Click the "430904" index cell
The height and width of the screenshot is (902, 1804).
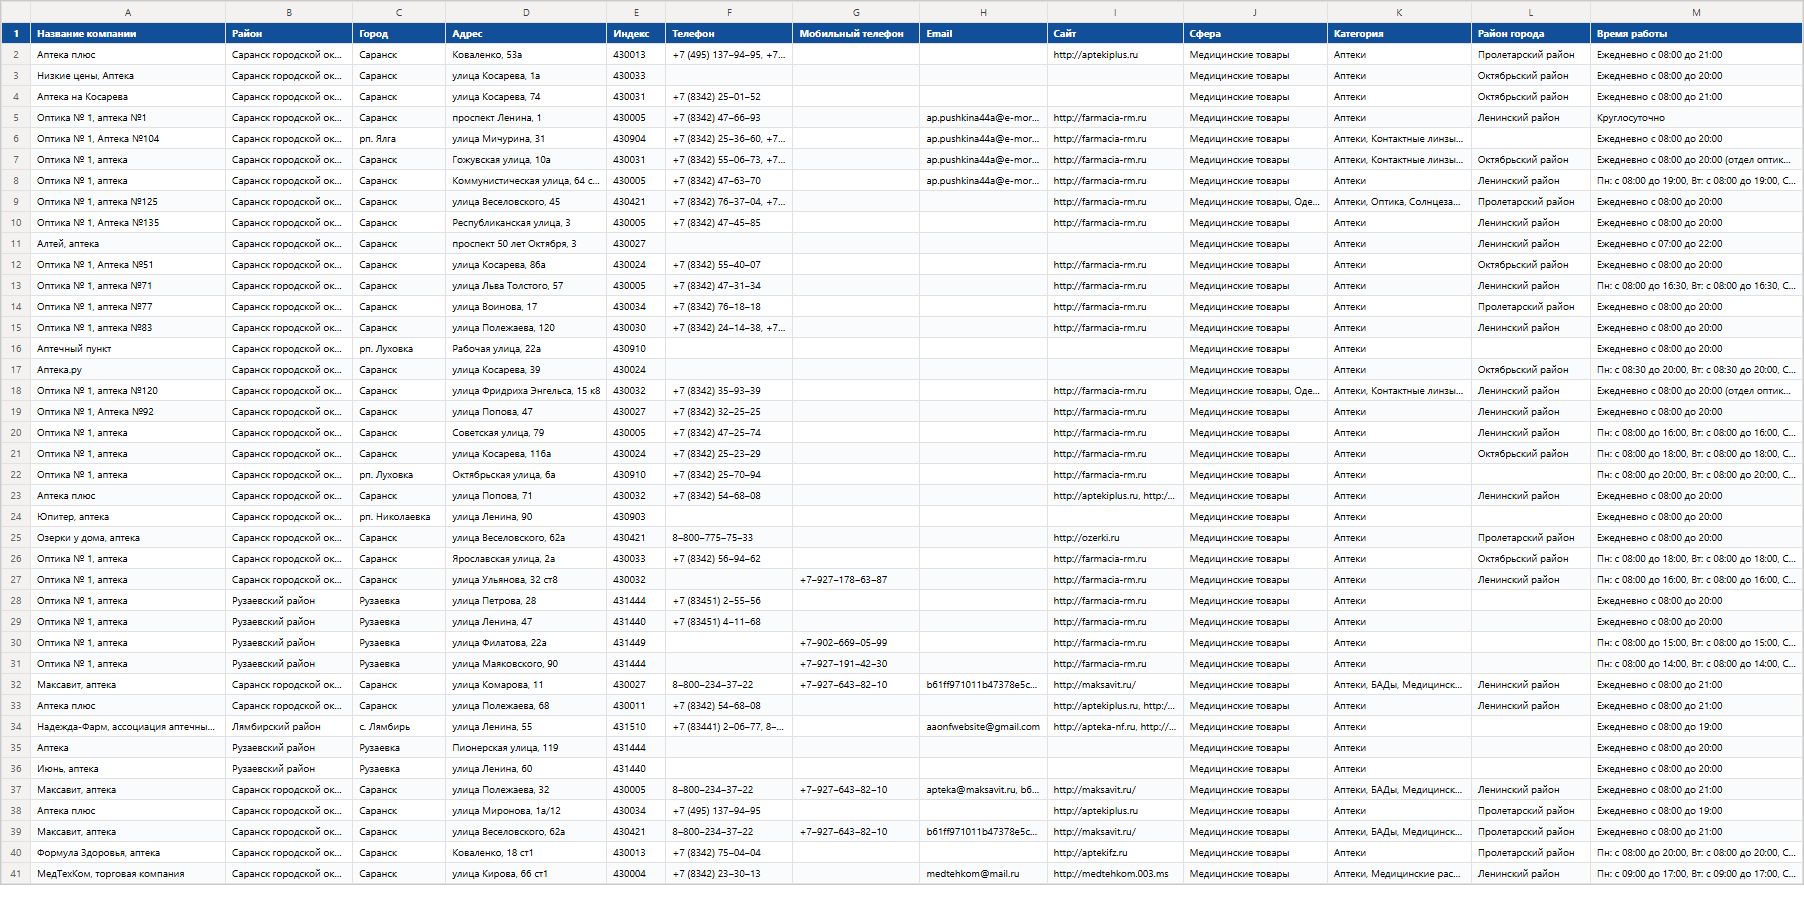pyautogui.click(x=636, y=138)
